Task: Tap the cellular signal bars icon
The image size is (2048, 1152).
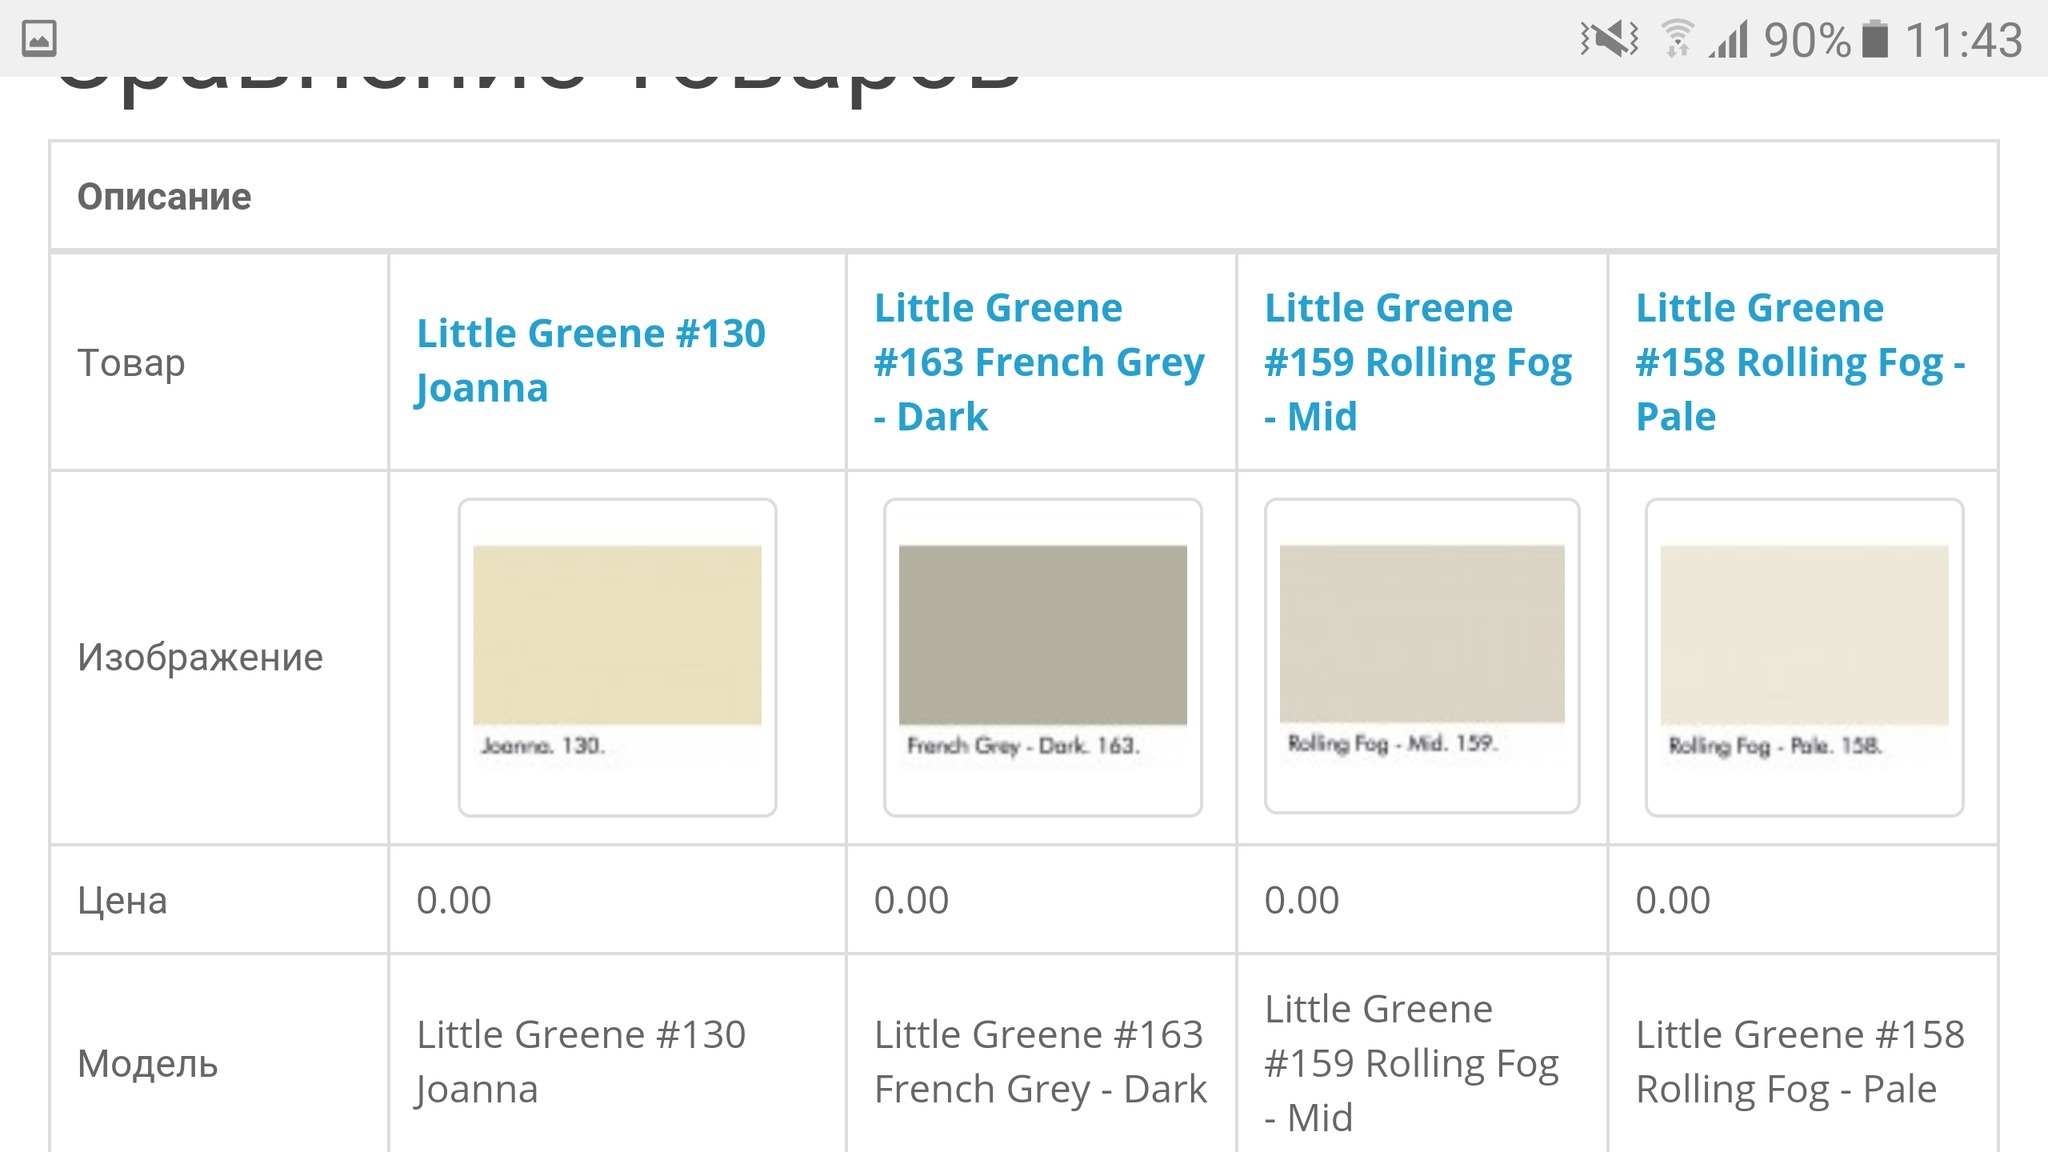Action: [x=1729, y=39]
